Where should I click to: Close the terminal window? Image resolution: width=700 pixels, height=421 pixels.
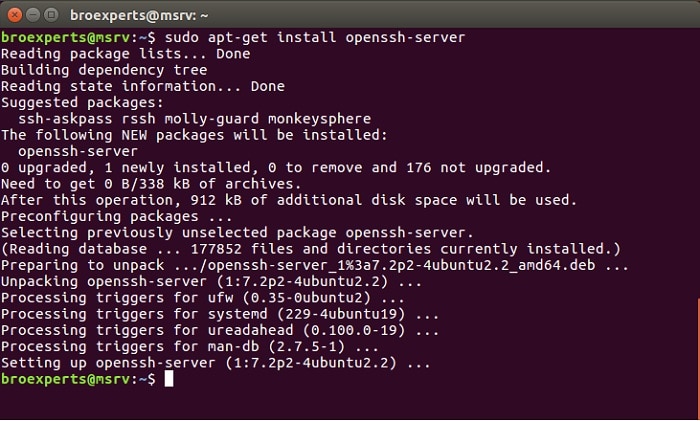(x=13, y=14)
